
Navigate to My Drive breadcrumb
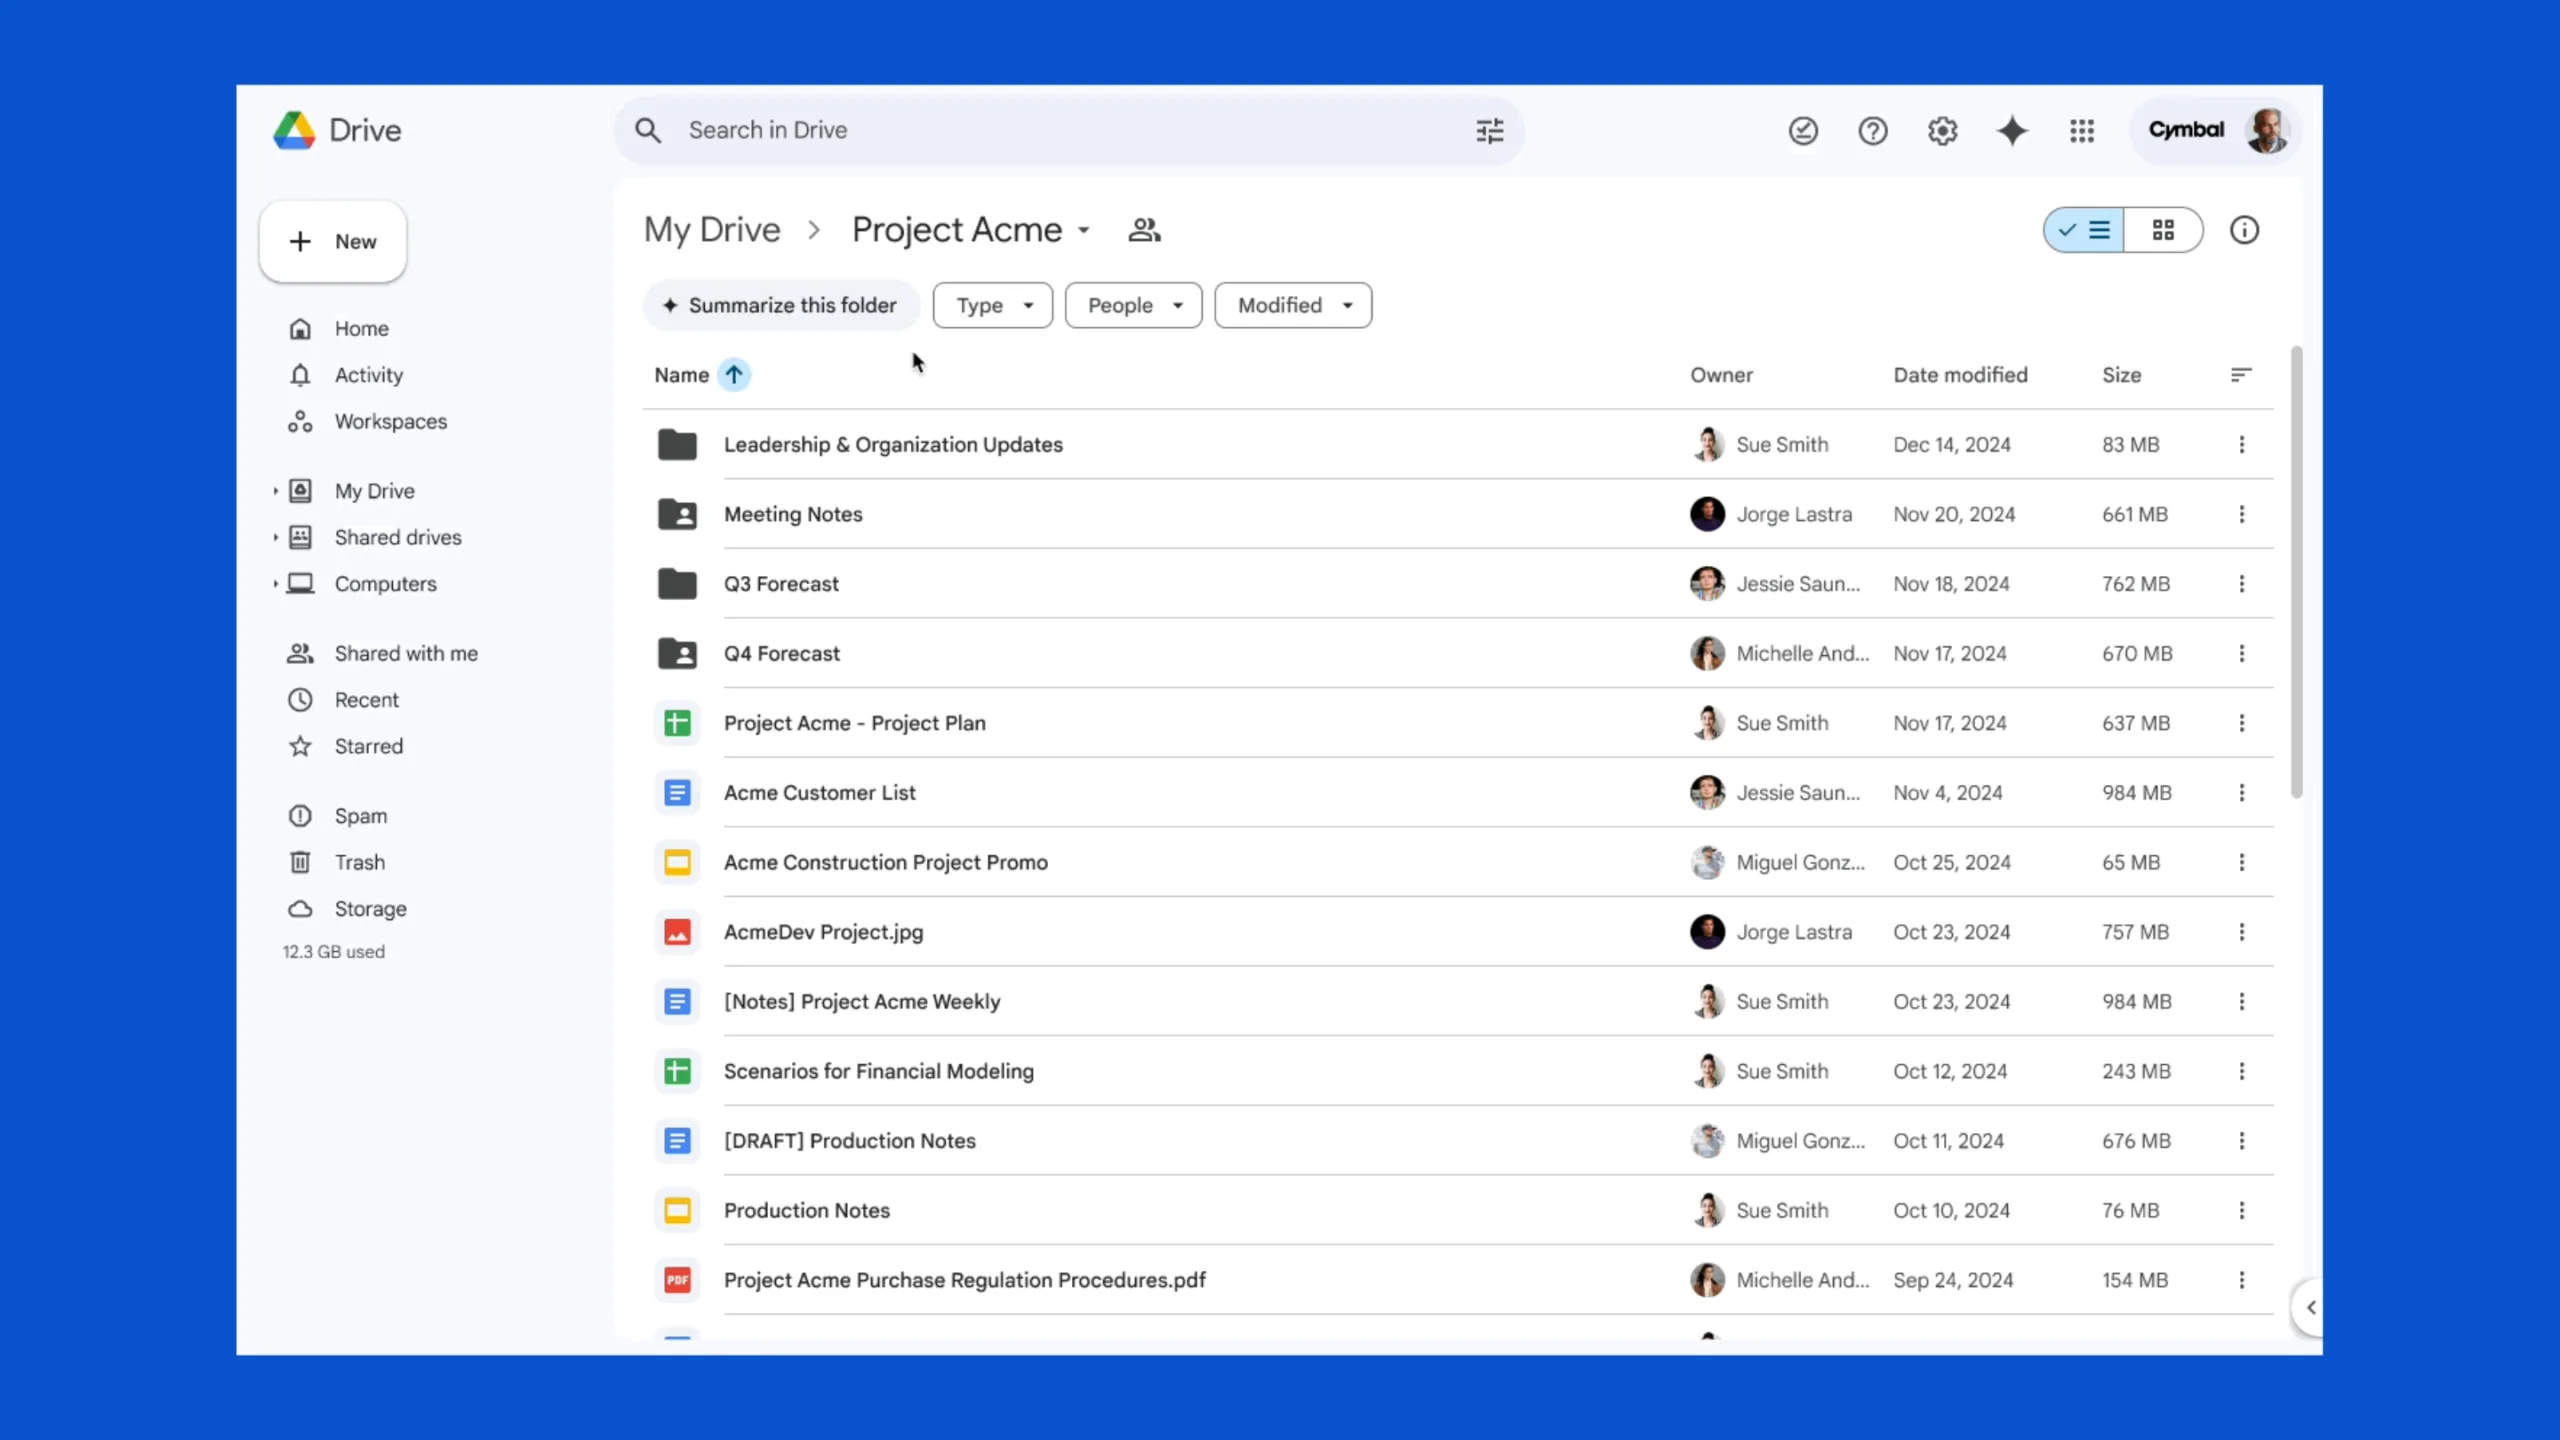point(712,230)
